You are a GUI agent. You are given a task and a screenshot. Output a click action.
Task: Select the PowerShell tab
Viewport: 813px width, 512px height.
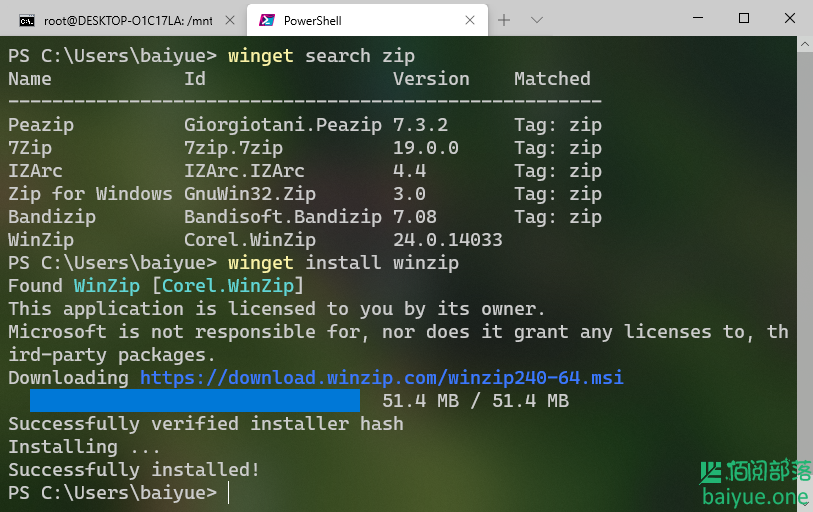point(367,20)
